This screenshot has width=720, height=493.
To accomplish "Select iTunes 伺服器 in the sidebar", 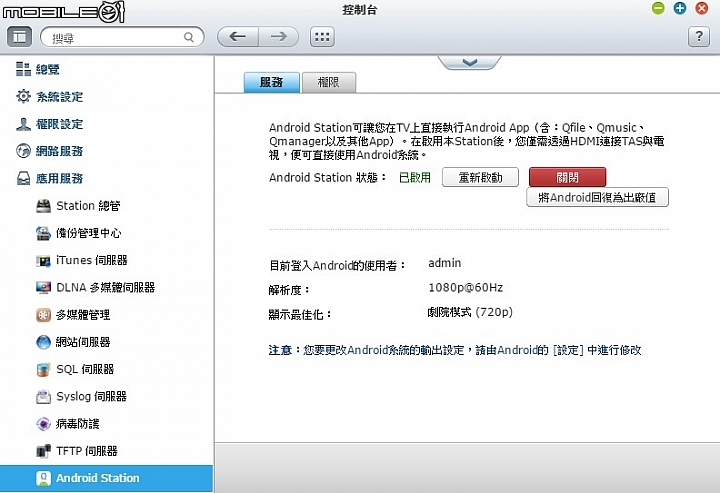I will point(91,260).
